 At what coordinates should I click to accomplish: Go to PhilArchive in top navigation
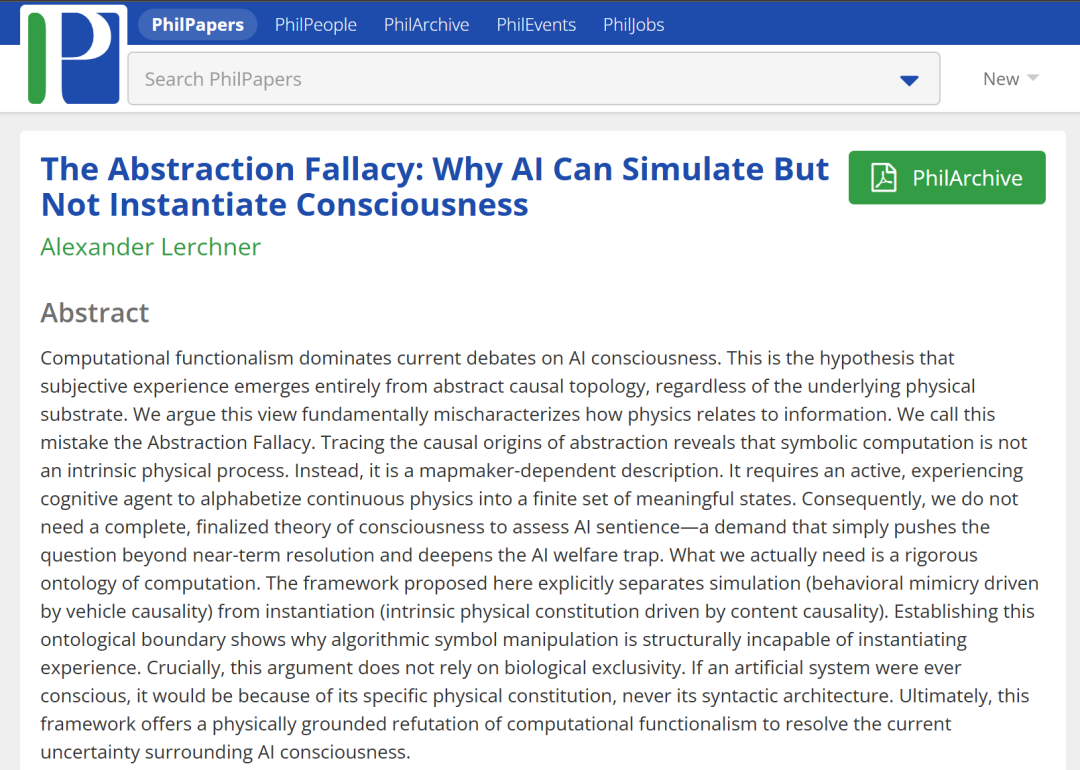coord(426,25)
